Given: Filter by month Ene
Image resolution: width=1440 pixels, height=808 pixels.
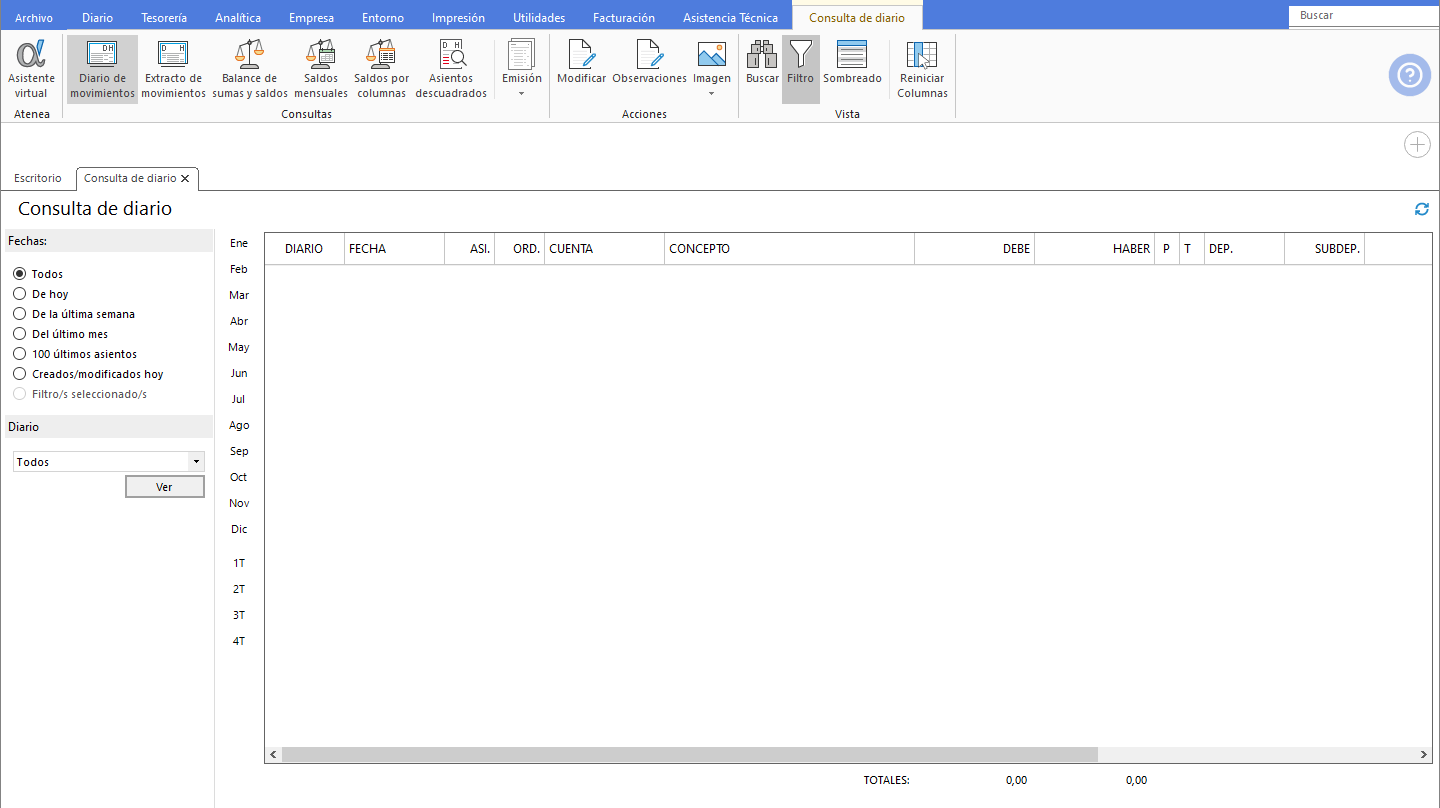Looking at the screenshot, I should click(x=239, y=243).
